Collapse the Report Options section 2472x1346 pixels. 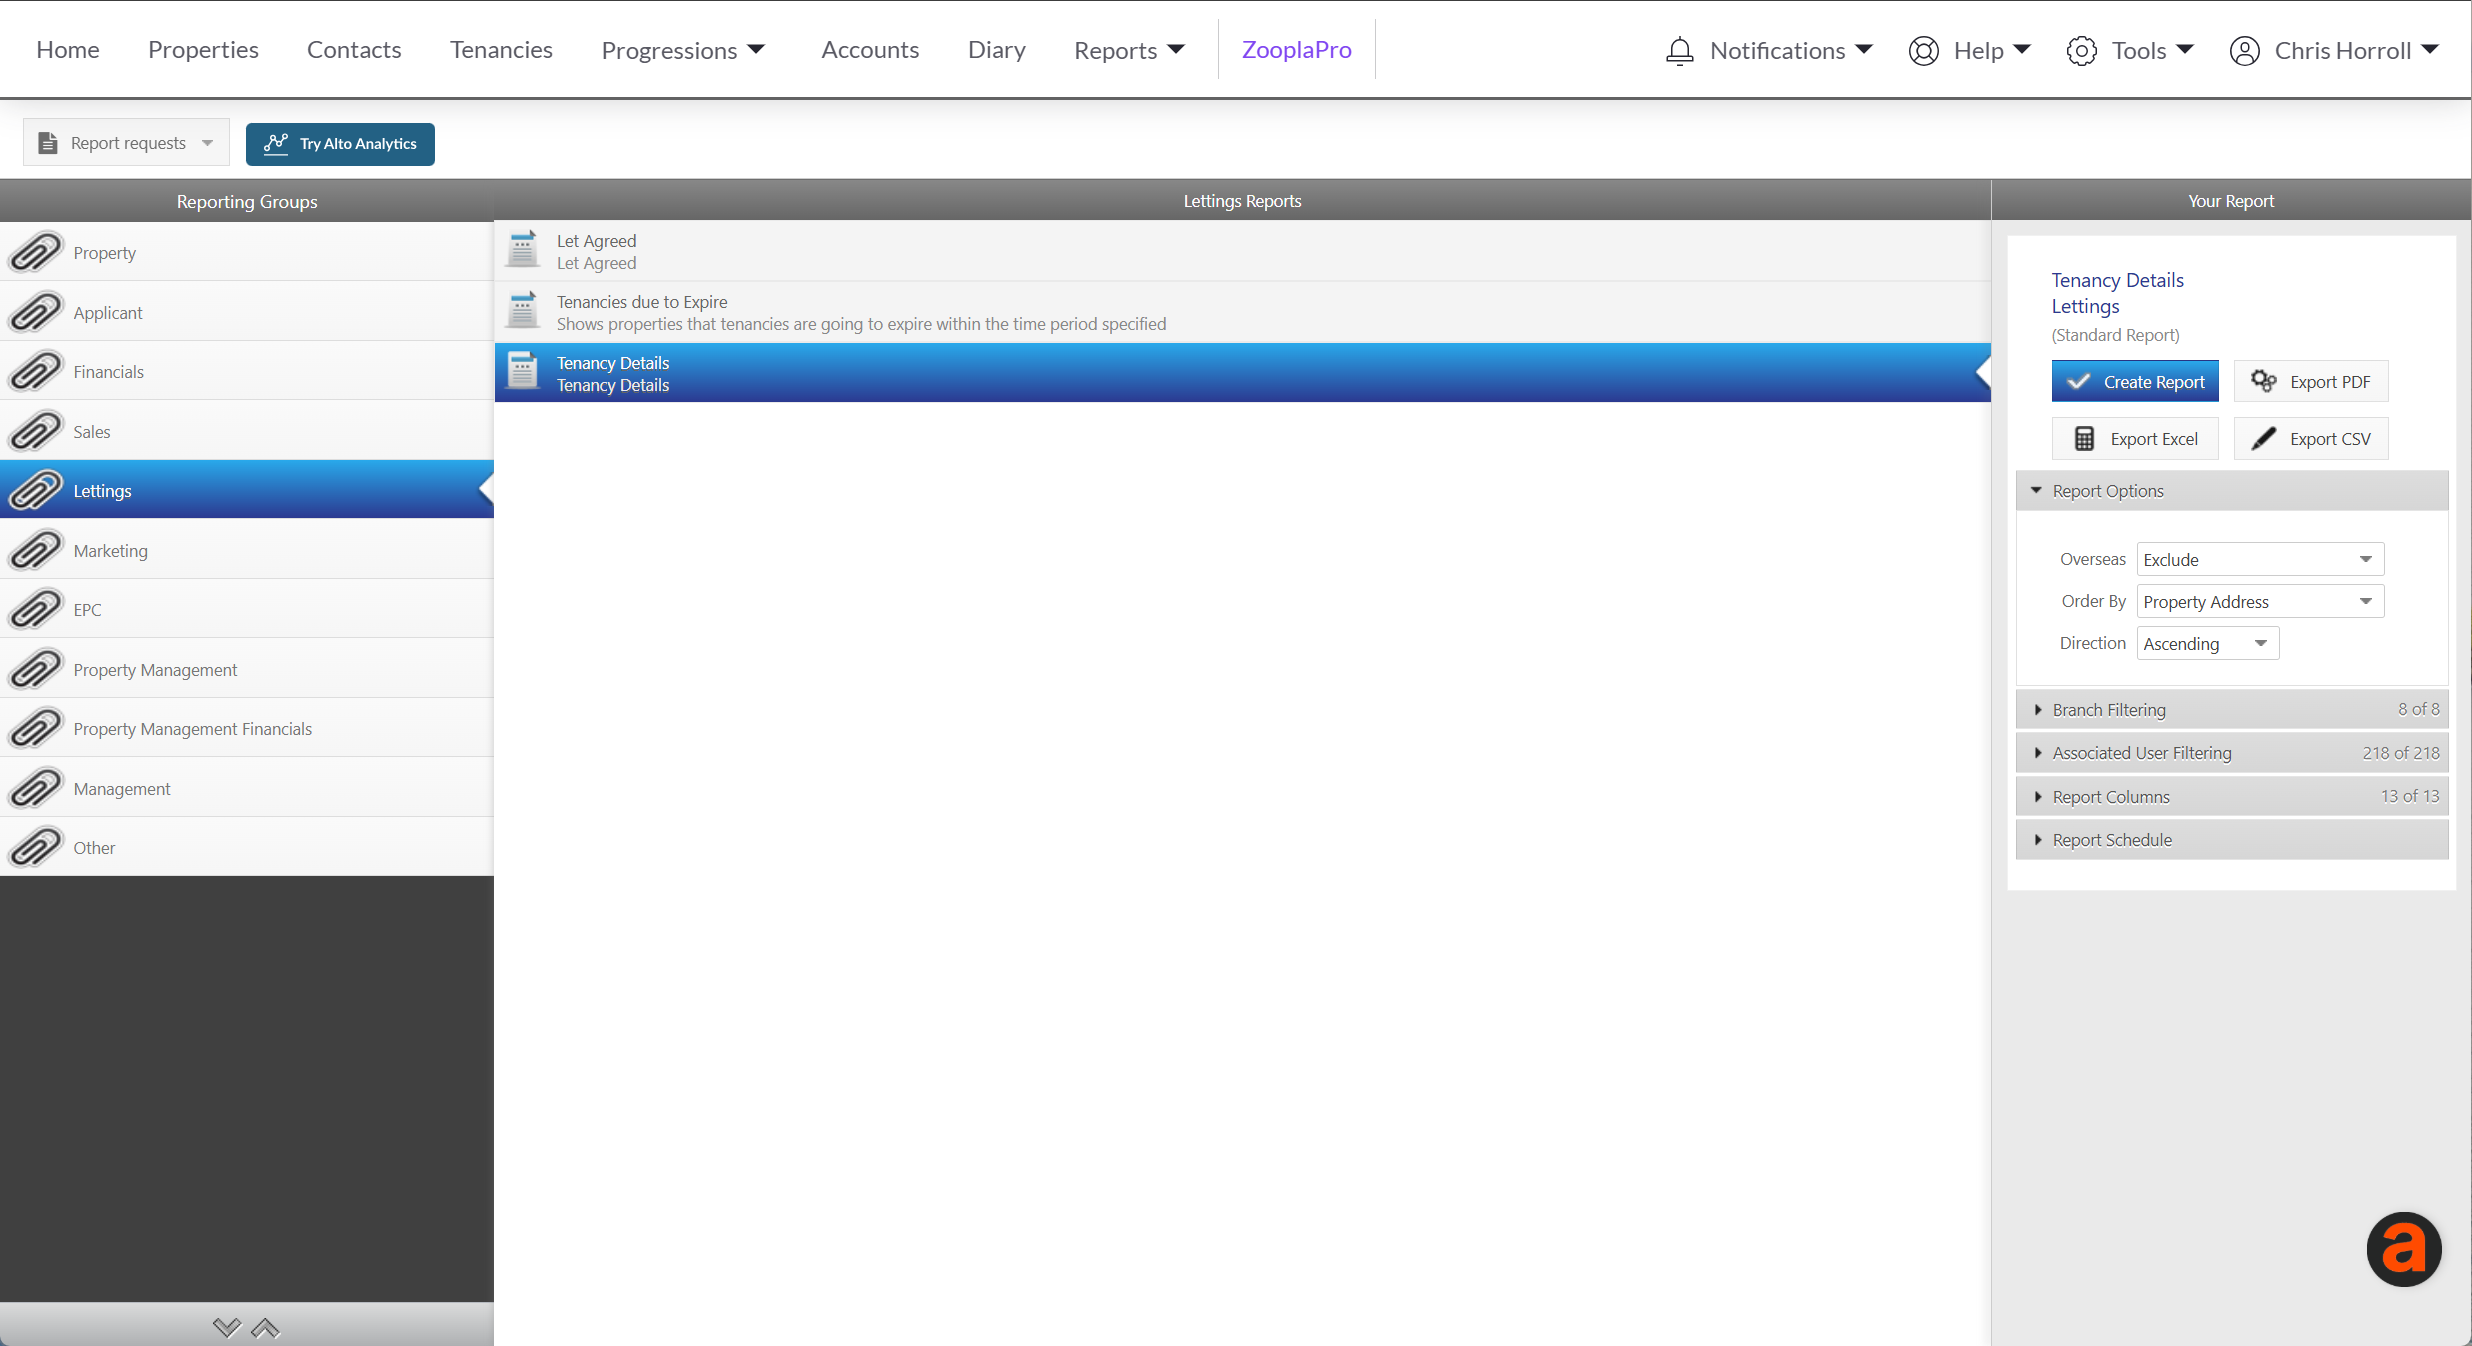[2232, 491]
